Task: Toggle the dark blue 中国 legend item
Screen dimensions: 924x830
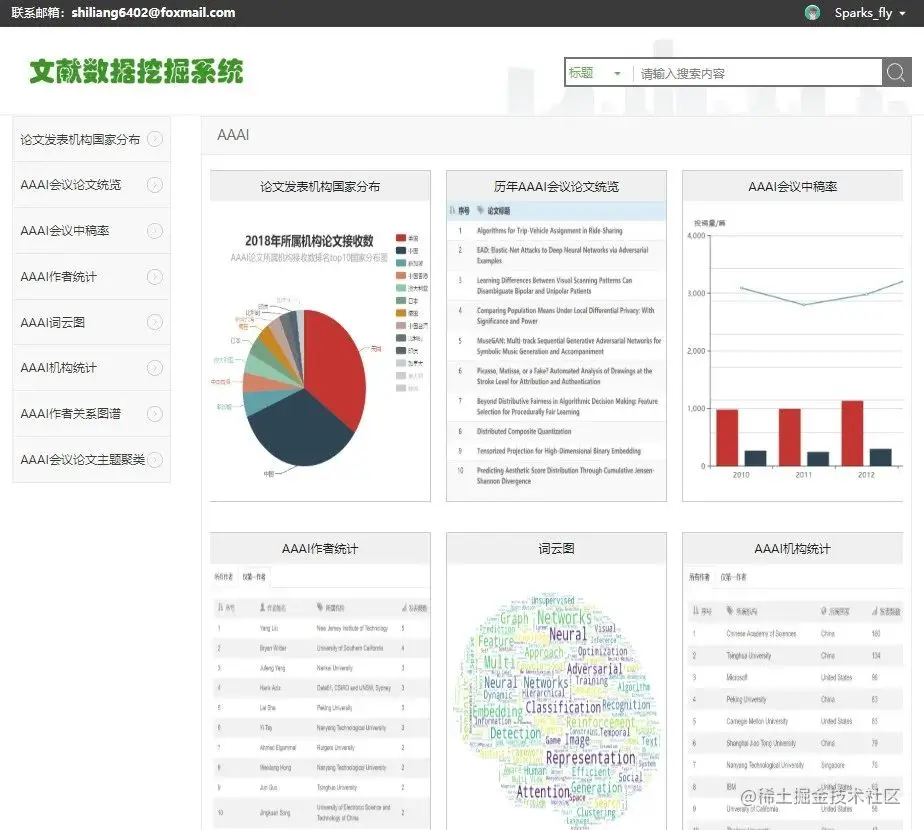Action: 407,251
